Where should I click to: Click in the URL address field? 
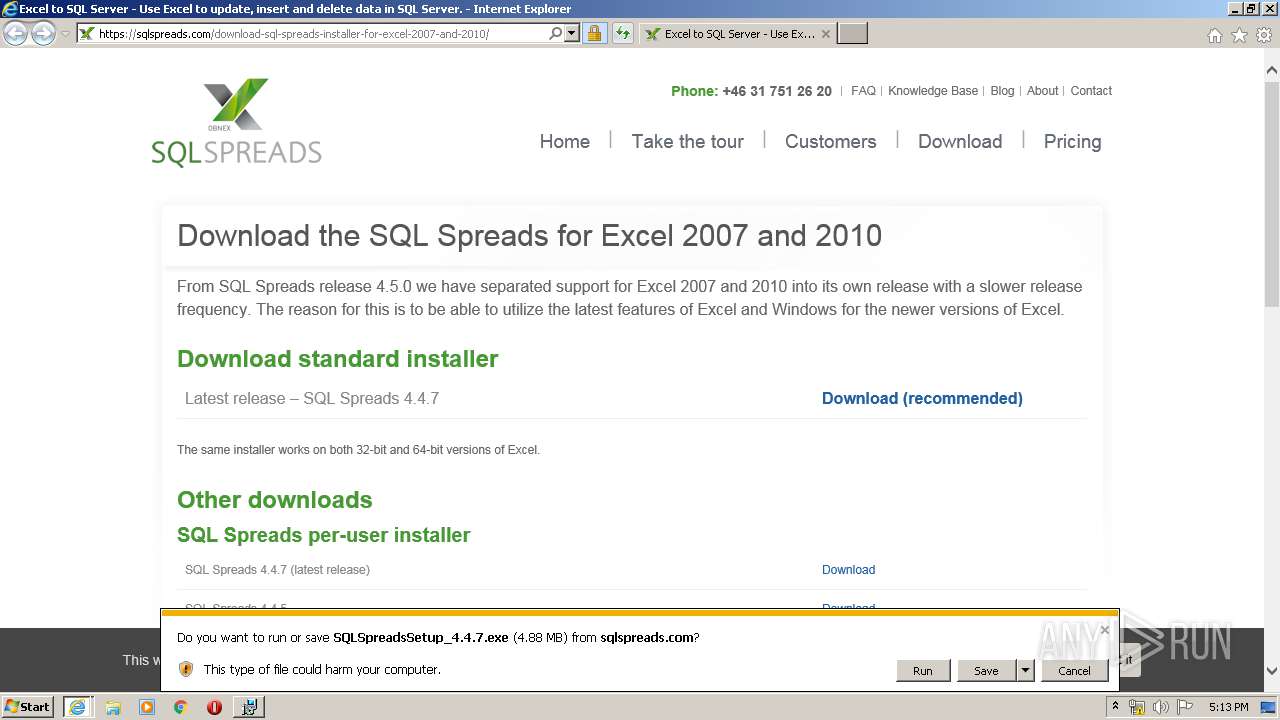[x=320, y=33]
